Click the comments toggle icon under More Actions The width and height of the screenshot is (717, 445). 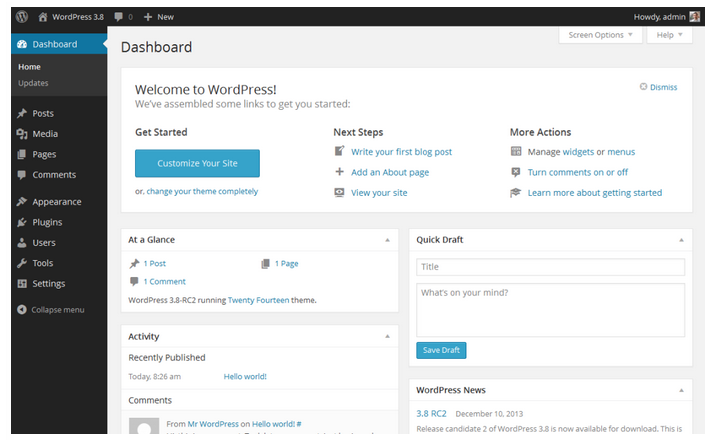(x=516, y=172)
